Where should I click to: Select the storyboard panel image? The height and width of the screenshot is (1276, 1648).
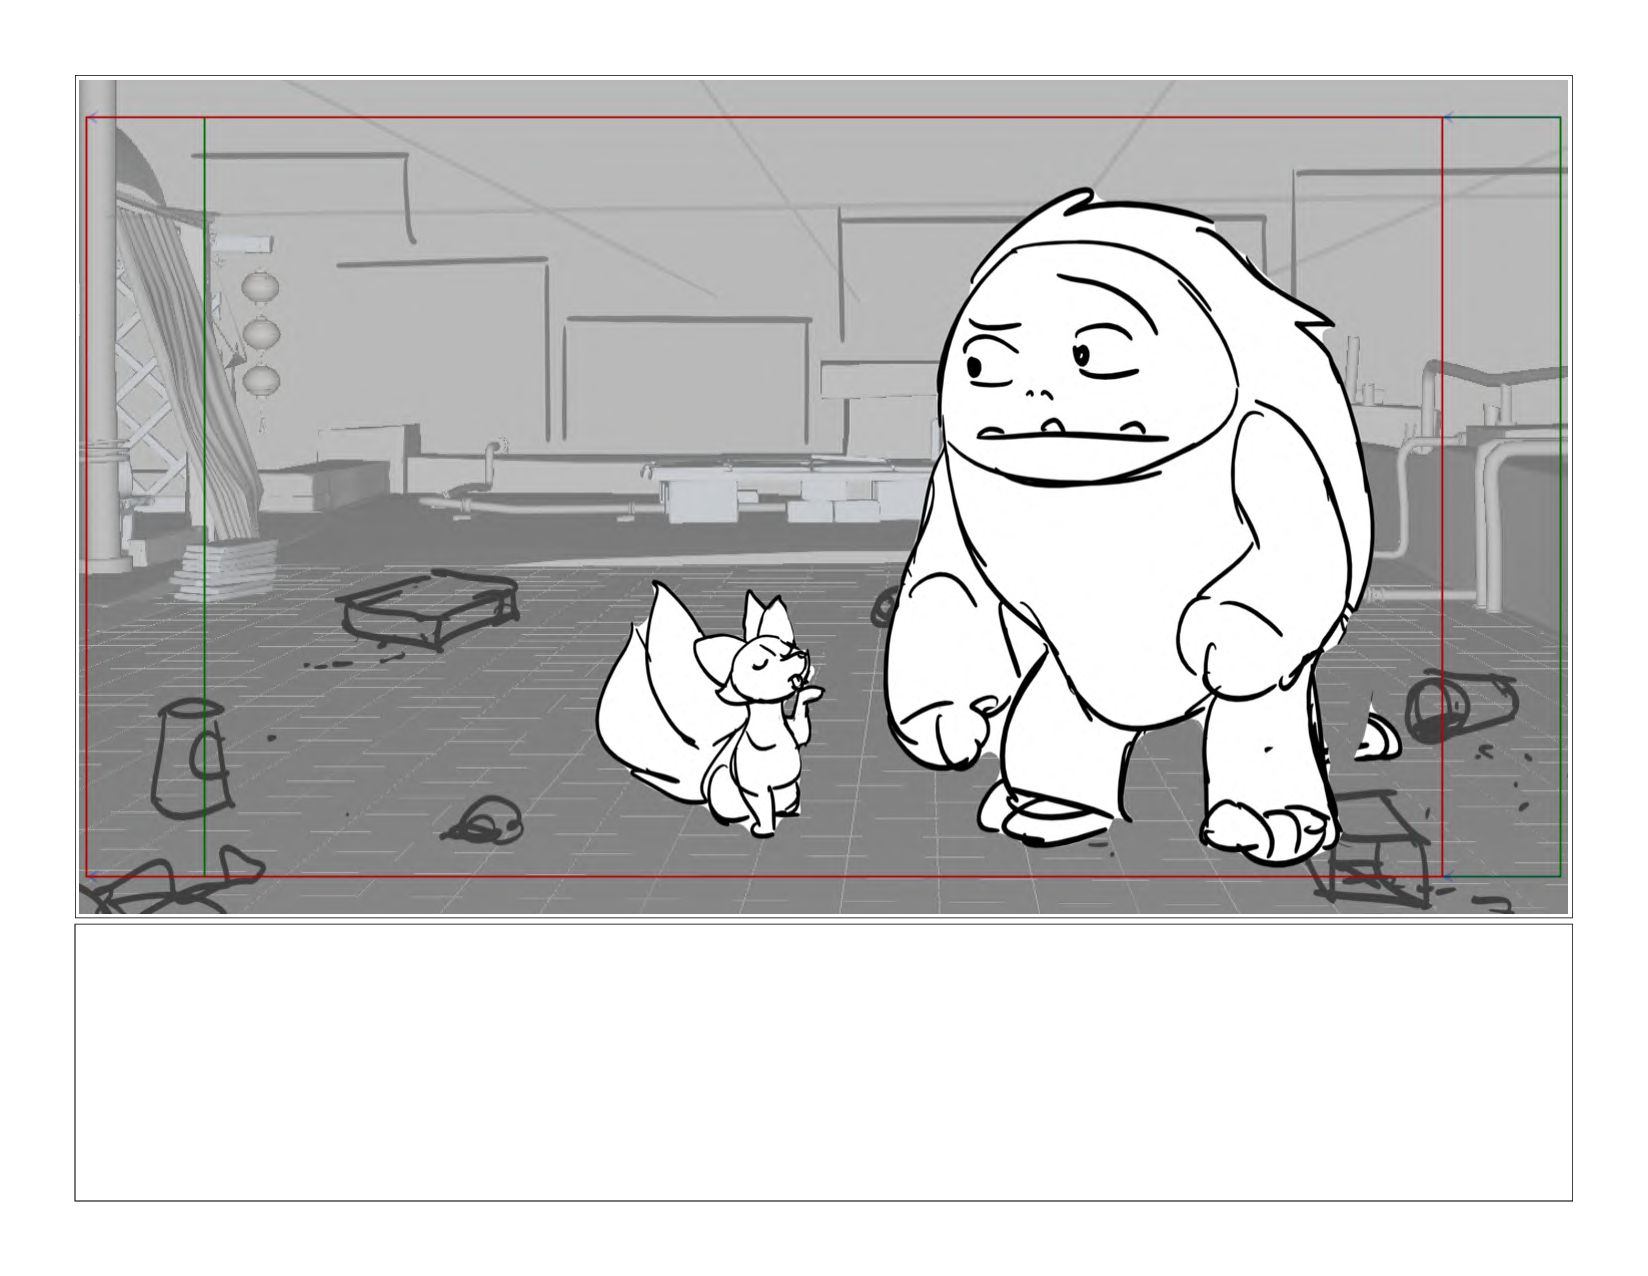823,496
